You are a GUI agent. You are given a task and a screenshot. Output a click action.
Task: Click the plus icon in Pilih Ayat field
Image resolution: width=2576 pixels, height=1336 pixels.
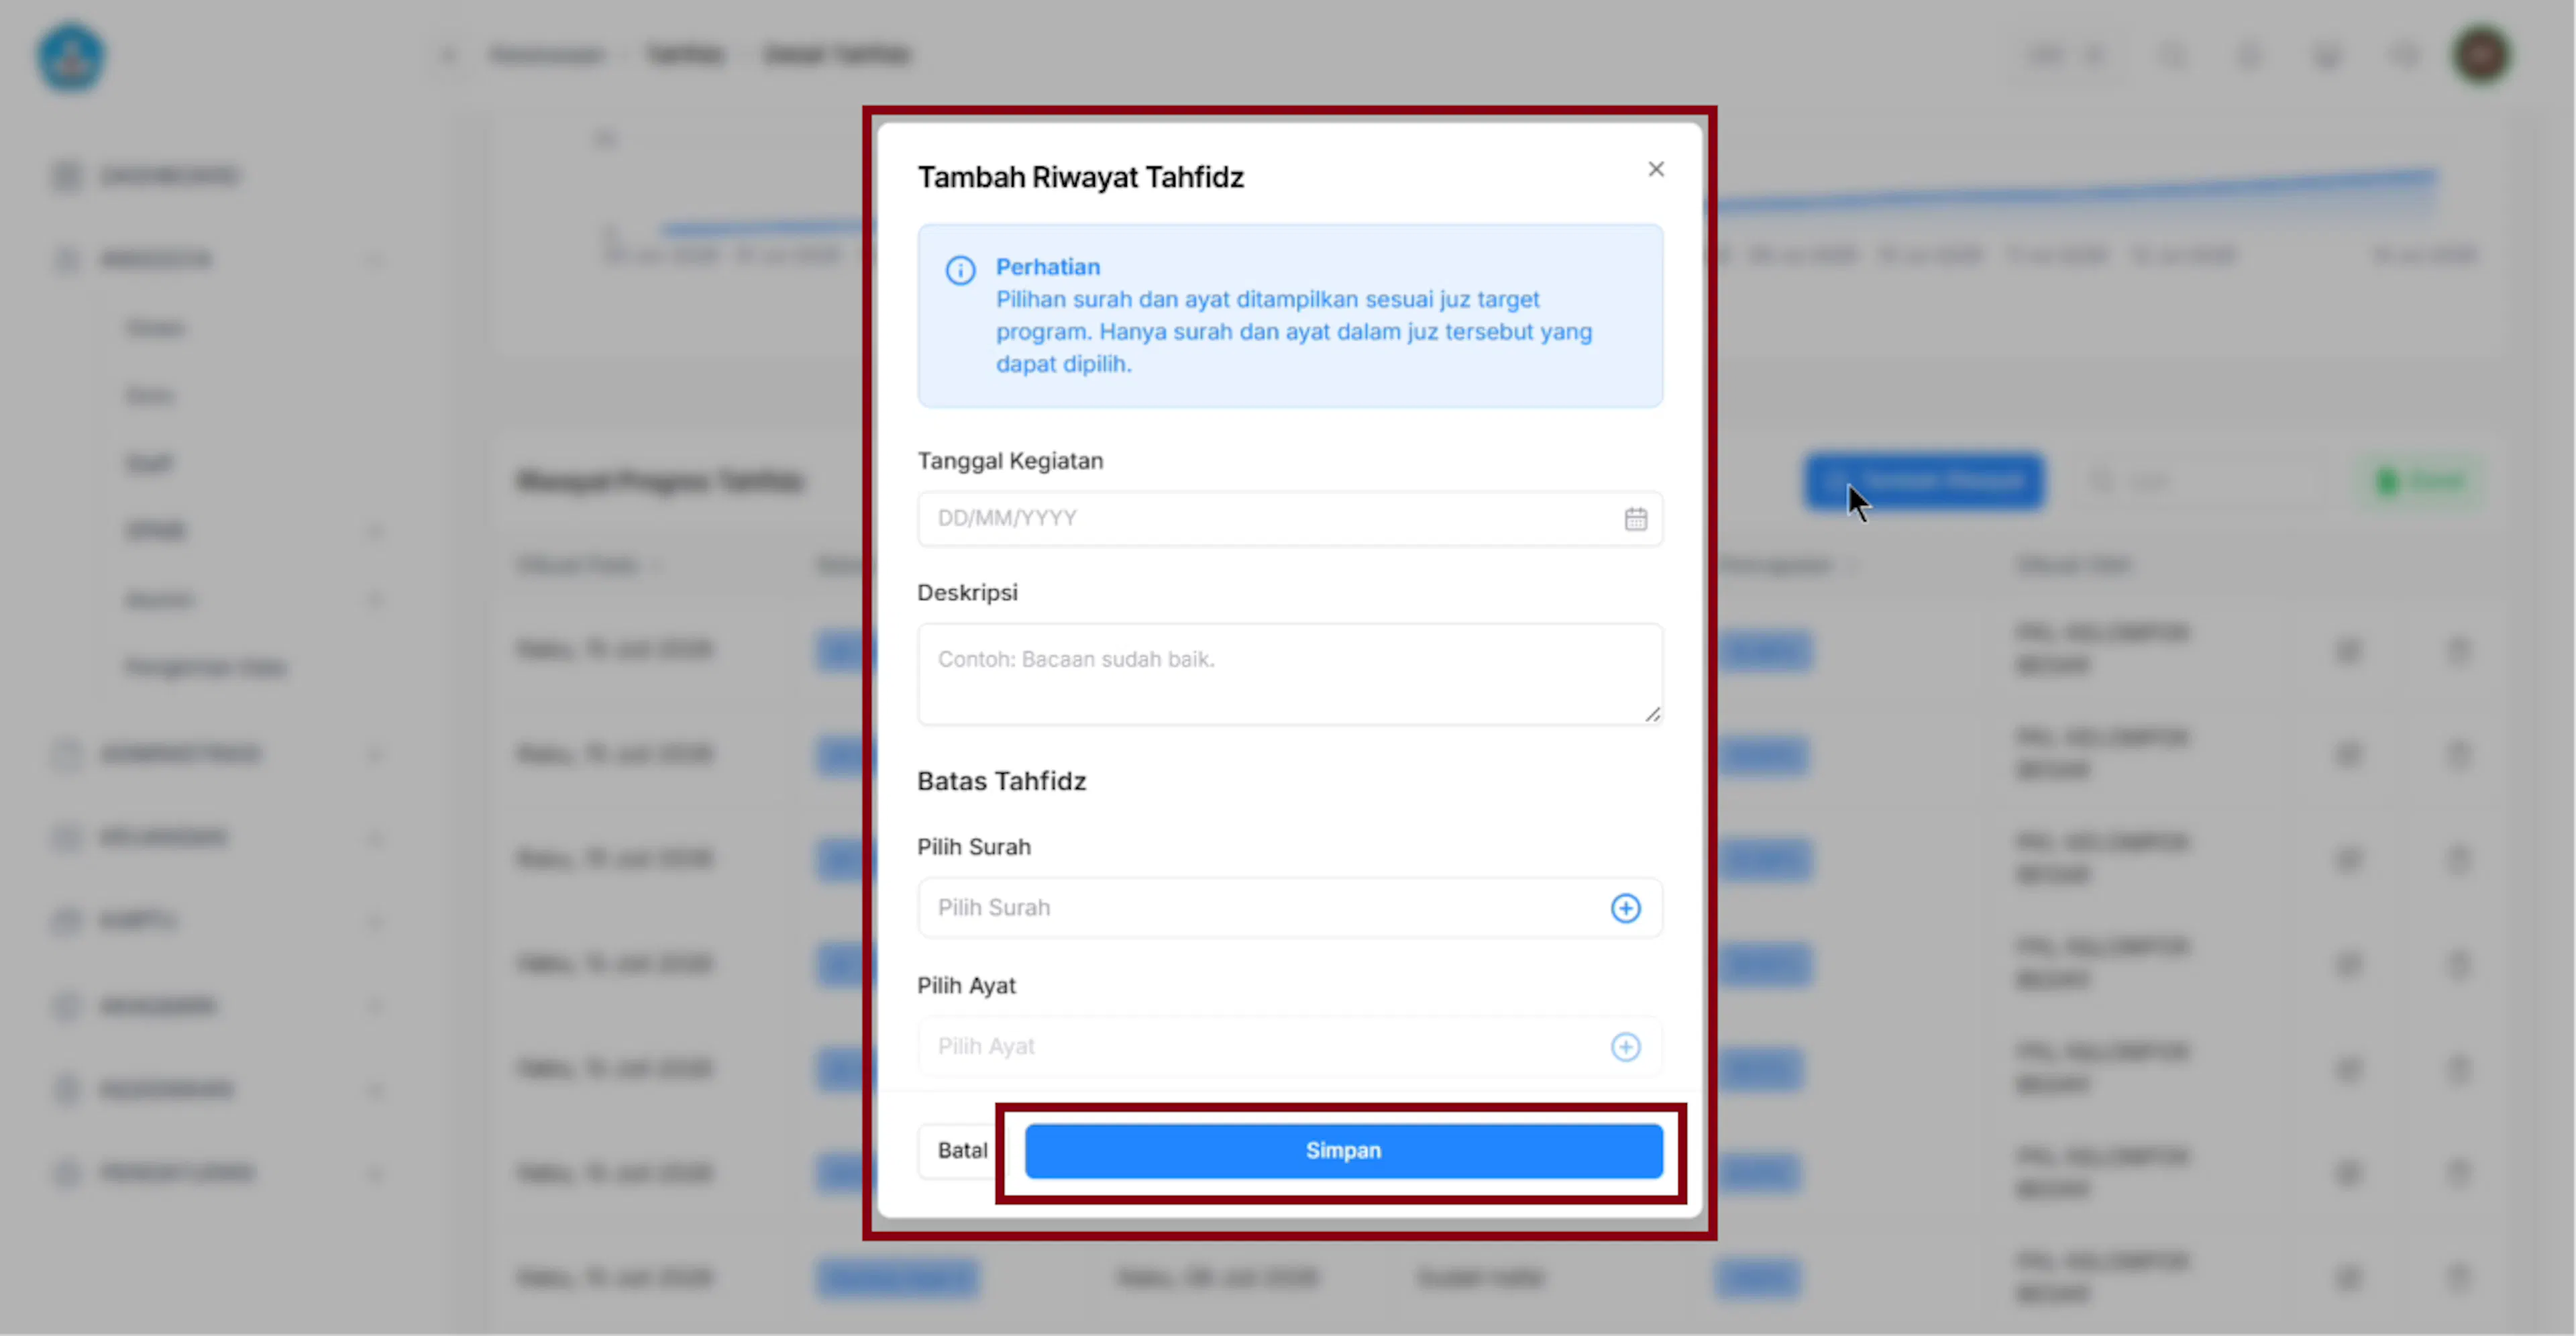point(1626,1047)
